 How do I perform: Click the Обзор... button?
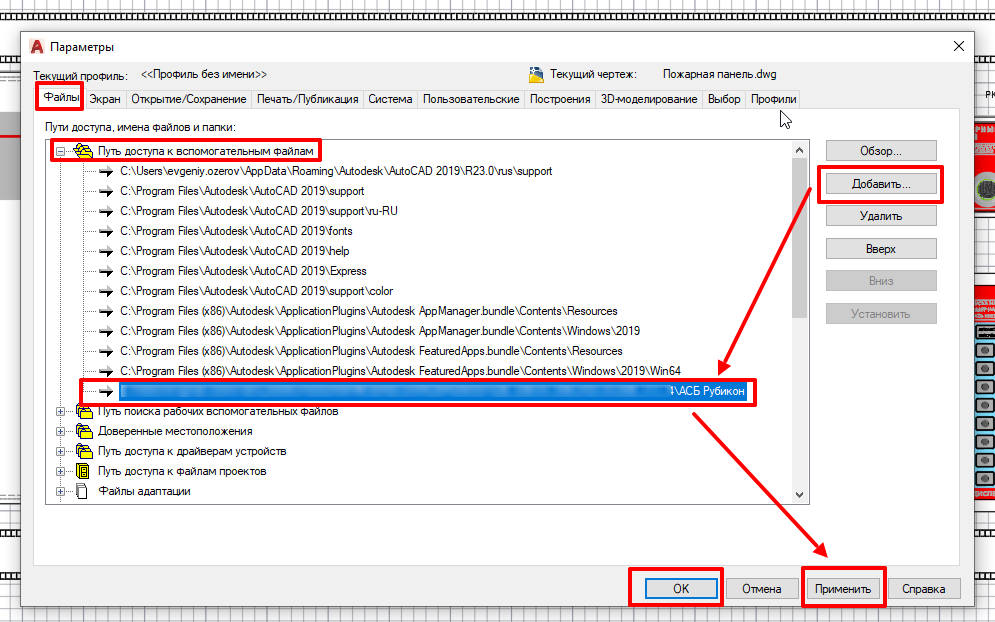(x=881, y=151)
